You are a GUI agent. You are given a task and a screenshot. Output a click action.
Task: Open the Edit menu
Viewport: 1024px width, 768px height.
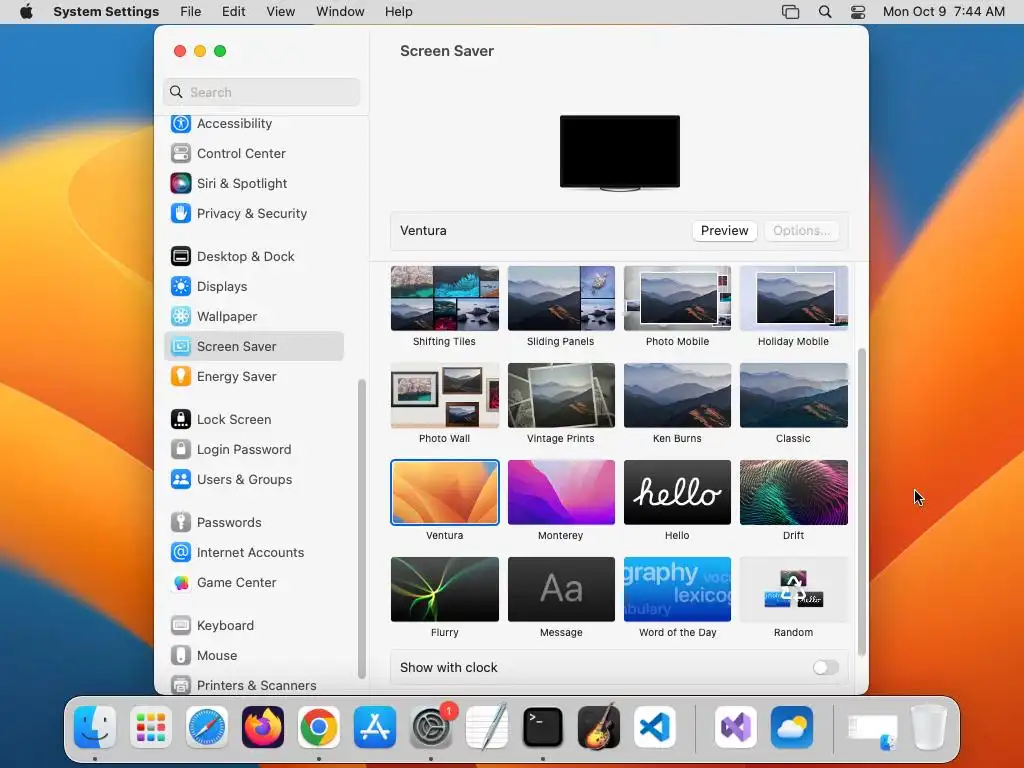point(233,12)
